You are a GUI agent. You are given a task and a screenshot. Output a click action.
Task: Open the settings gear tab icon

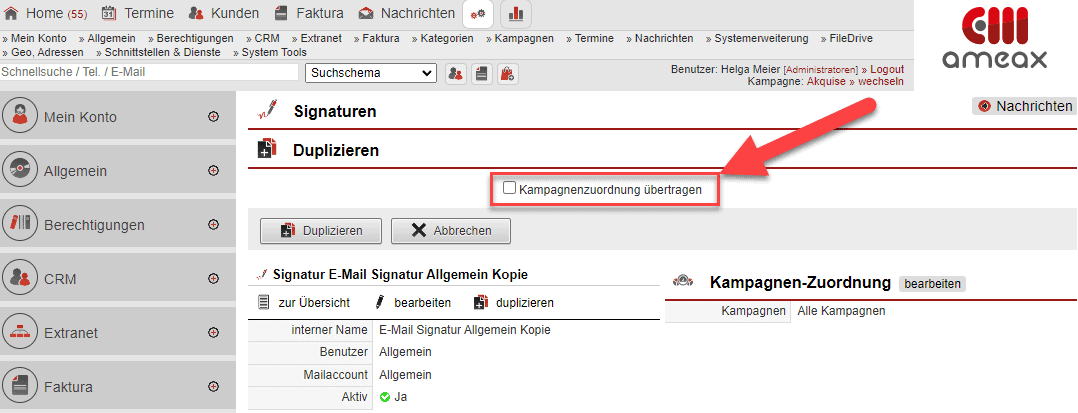coord(478,14)
